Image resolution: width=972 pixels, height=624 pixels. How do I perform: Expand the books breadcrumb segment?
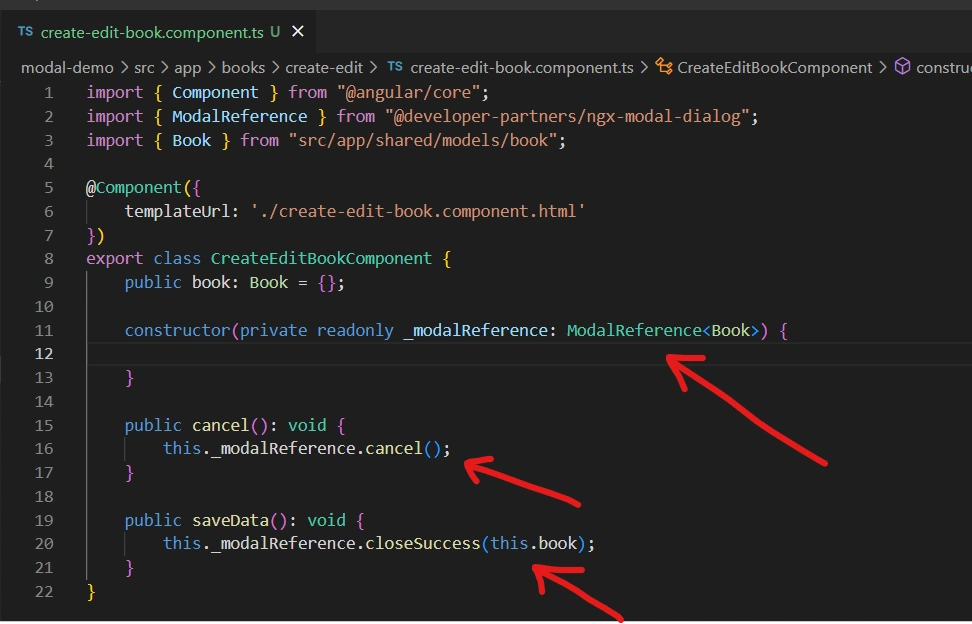(243, 67)
